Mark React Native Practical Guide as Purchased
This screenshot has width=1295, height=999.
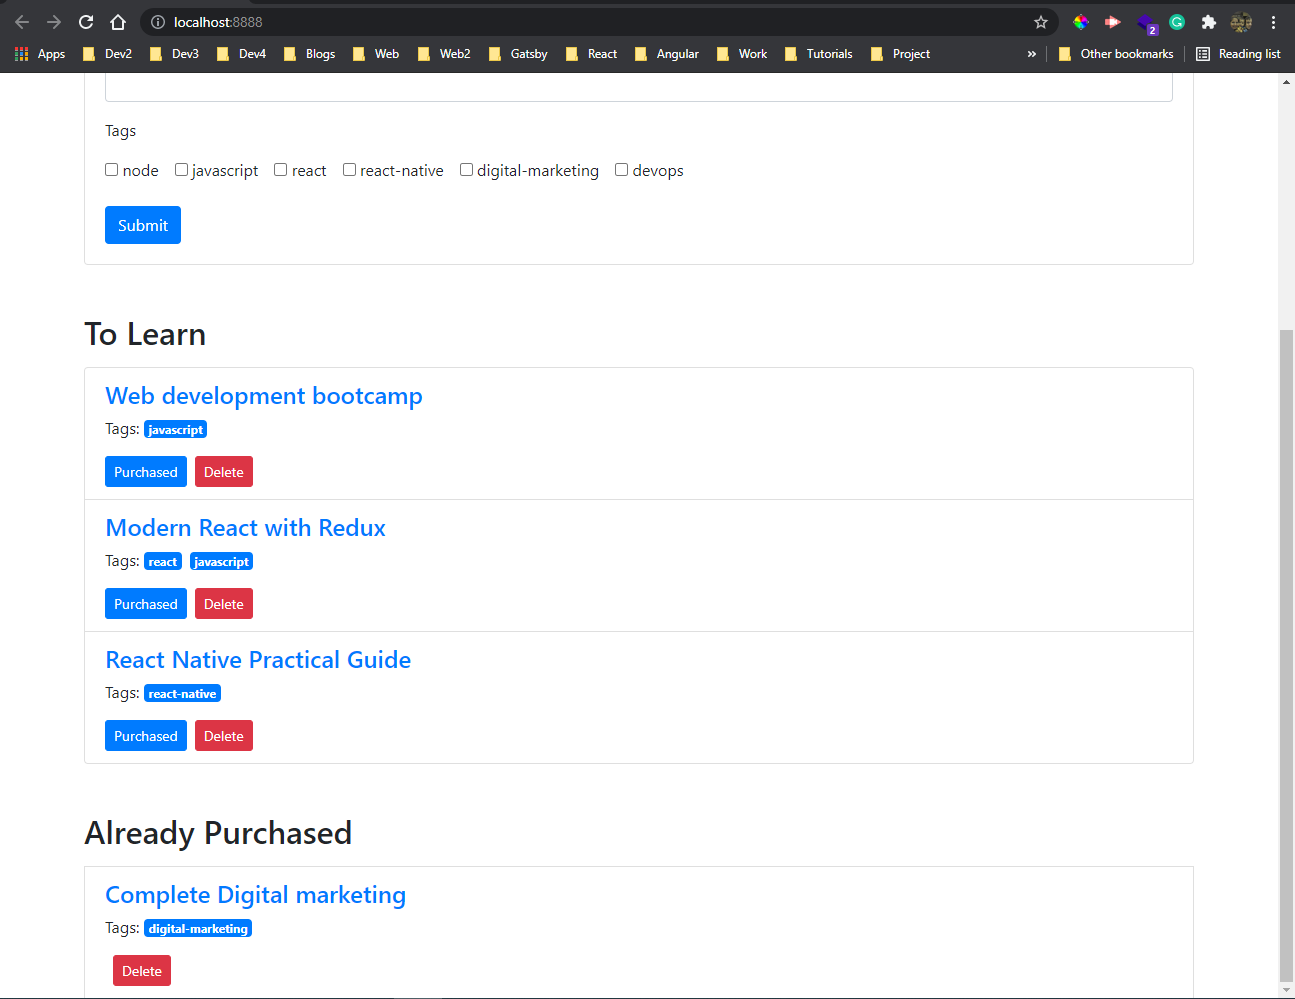pyautogui.click(x=146, y=736)
